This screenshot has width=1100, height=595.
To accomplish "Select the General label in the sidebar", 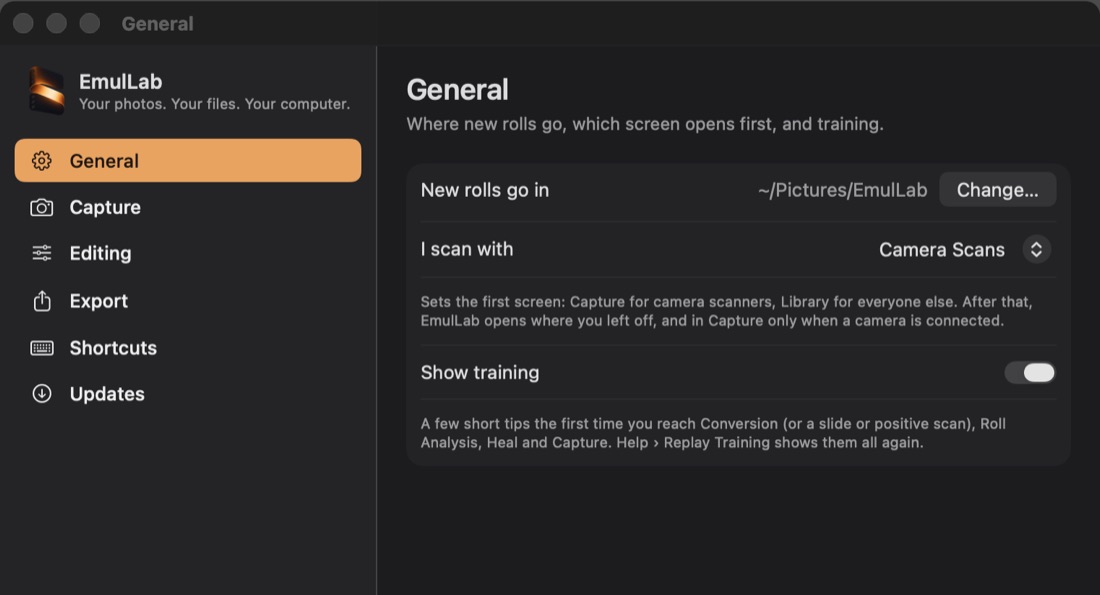I will pos(104,161).
